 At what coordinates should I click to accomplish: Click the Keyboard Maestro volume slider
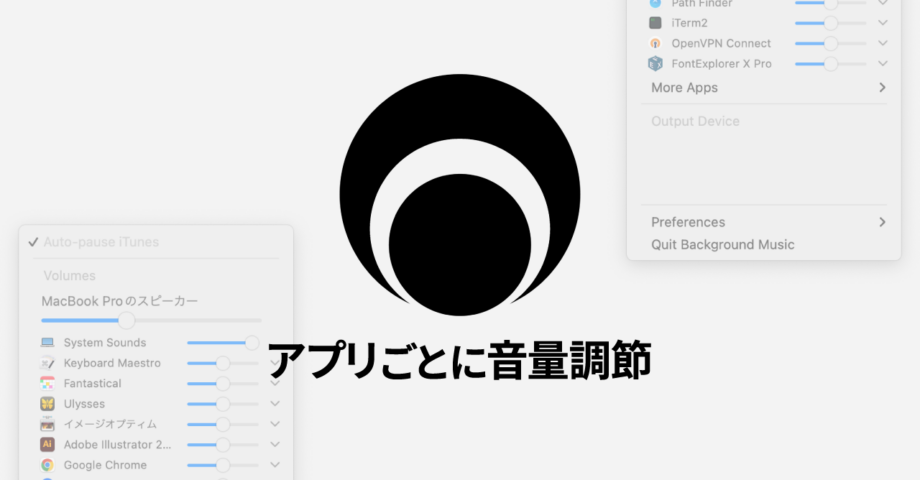tap(223, 363)
